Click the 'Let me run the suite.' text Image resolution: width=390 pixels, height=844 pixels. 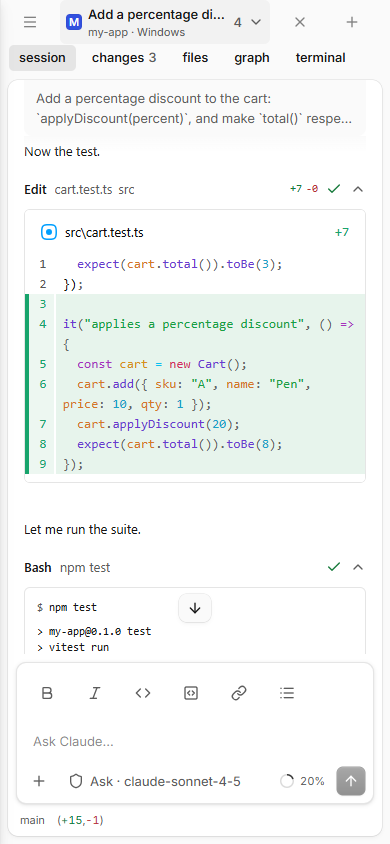pos(82,530)
